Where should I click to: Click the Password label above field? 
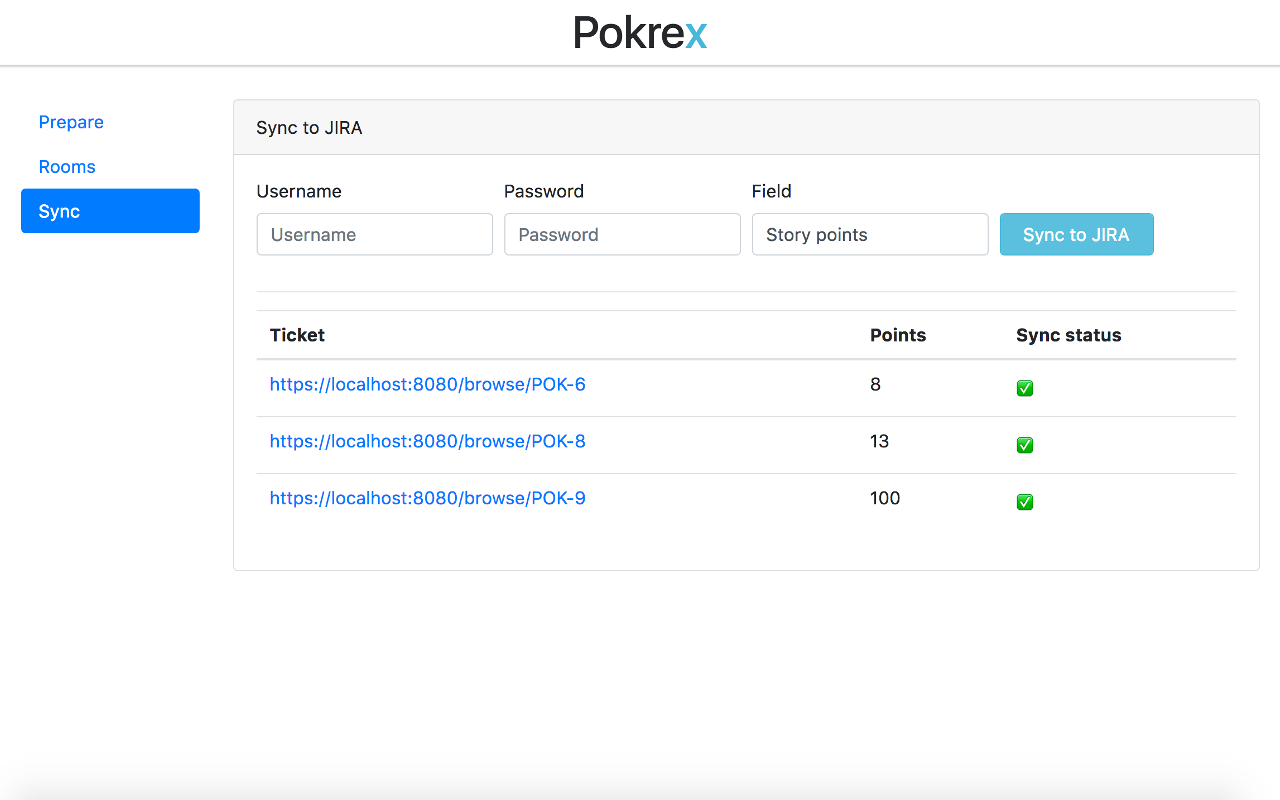pyautogui.click(x=544, y=191)
